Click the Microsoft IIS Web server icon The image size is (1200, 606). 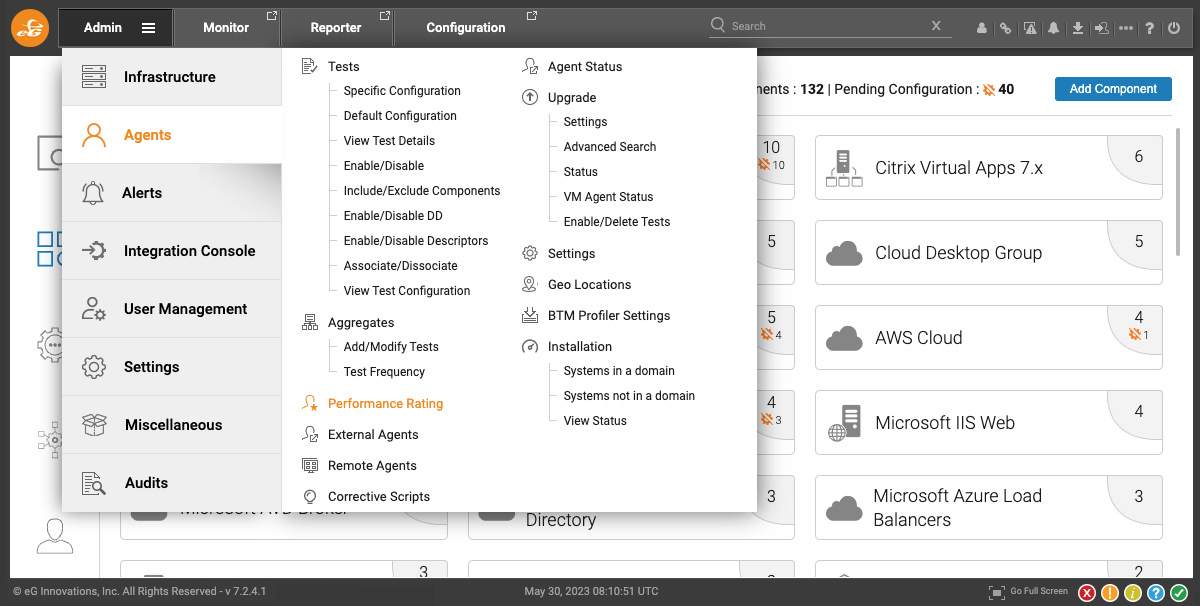(x=844, y=423)
